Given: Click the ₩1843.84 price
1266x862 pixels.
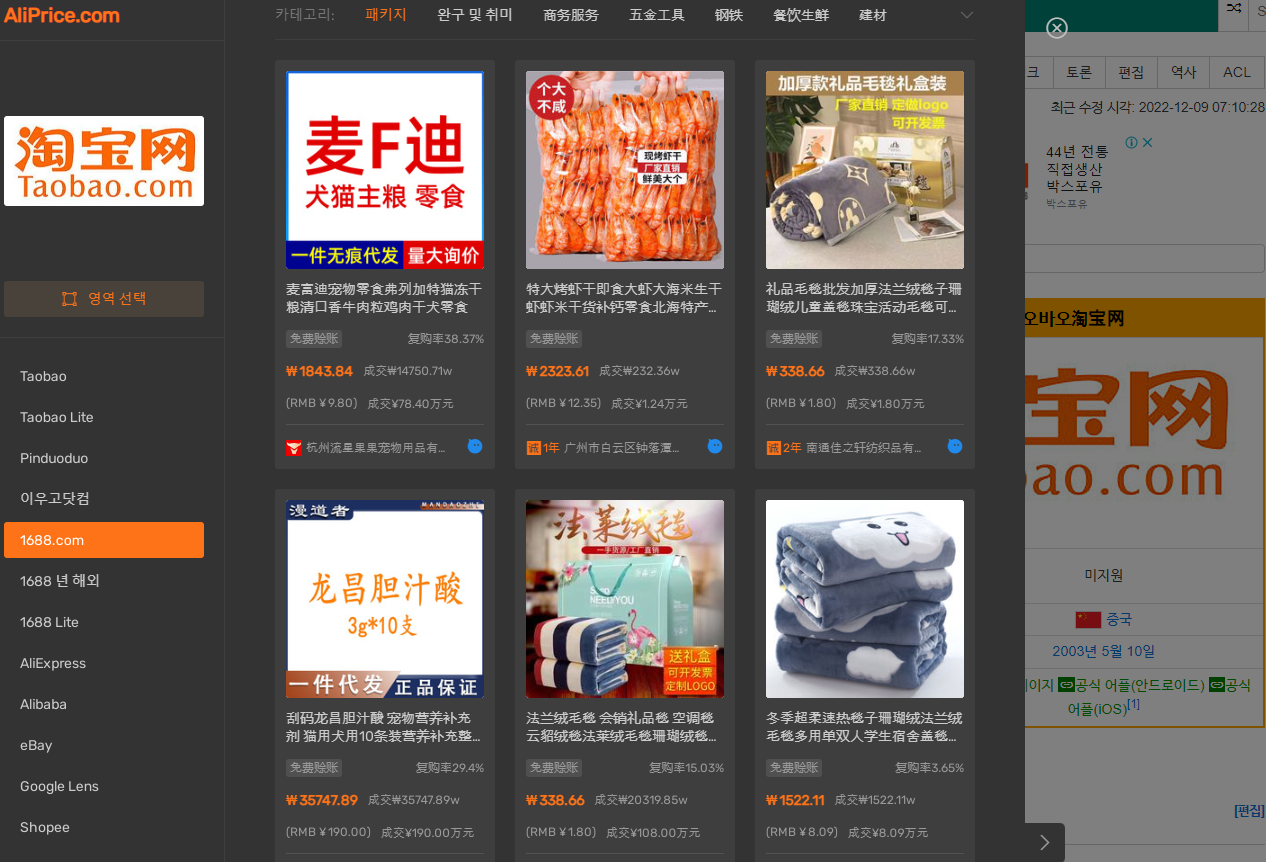Looking at the screenshot, I should pyautogui.click(x=319, y=371).
